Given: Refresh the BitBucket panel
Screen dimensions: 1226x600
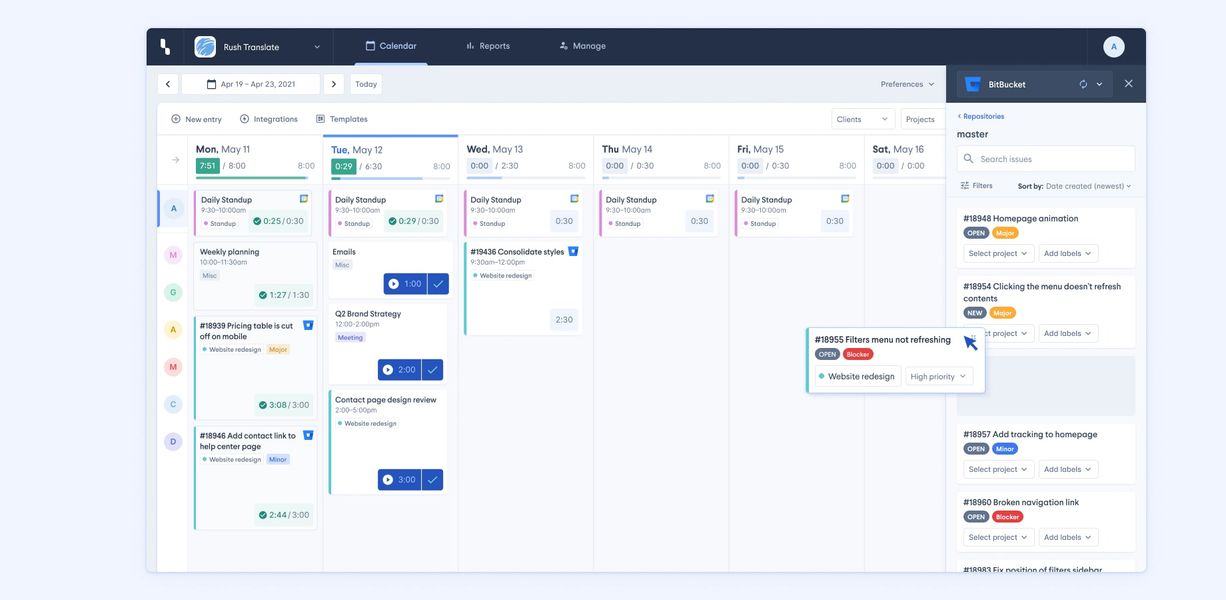Looking at the screenshot, I should tap(1083, 84).
